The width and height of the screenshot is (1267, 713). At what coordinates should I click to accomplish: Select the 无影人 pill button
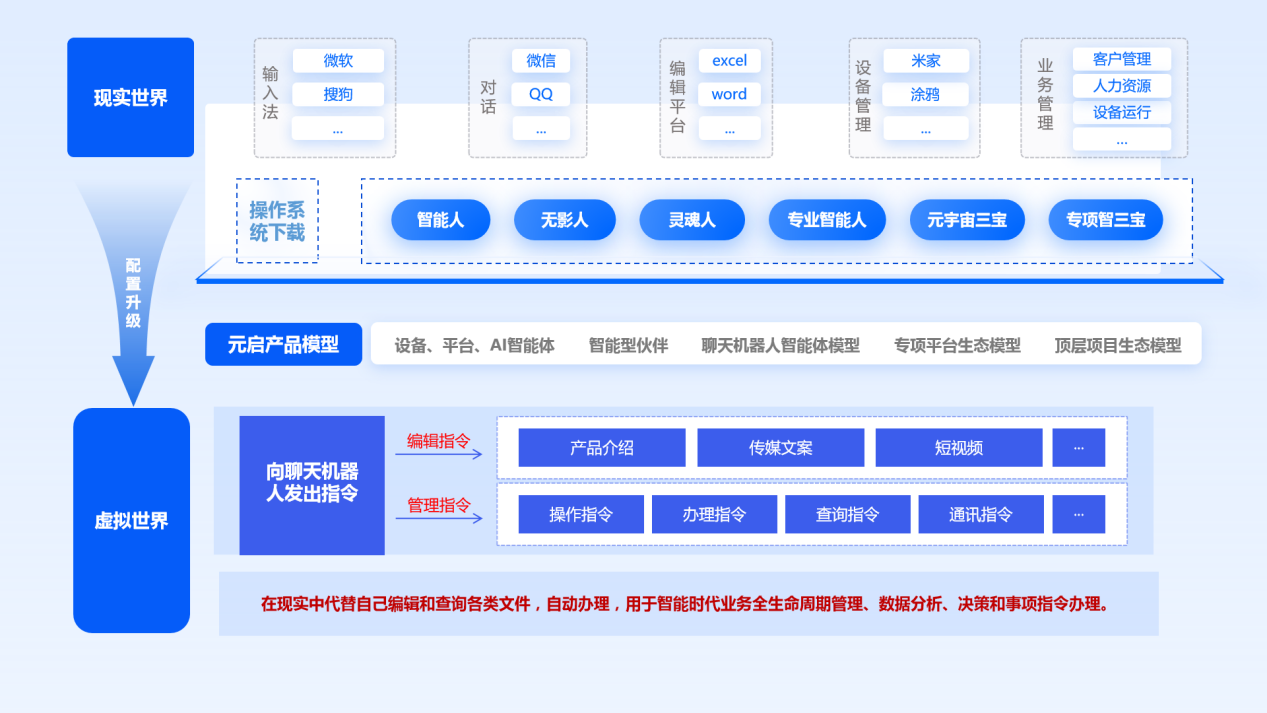click(x=564, y=220)
